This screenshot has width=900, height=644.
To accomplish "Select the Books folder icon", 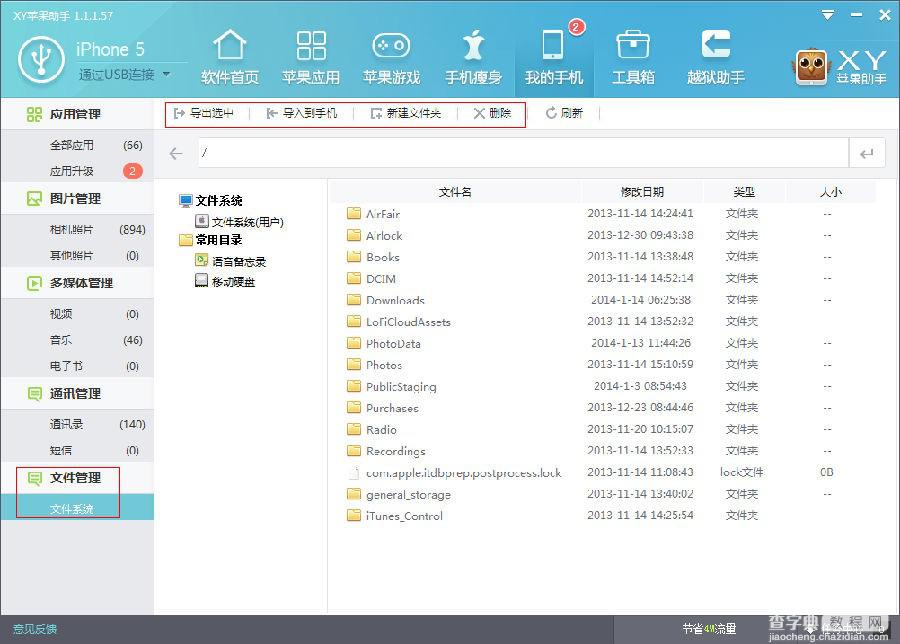I will (354, 257).
